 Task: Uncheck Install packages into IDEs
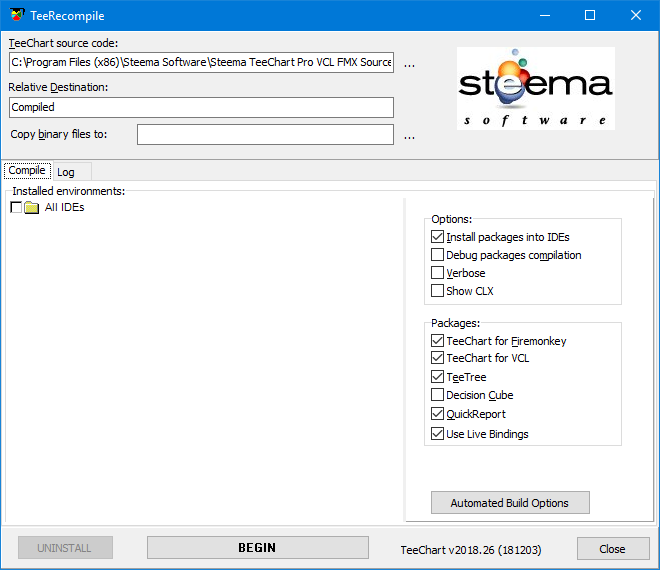437,237
